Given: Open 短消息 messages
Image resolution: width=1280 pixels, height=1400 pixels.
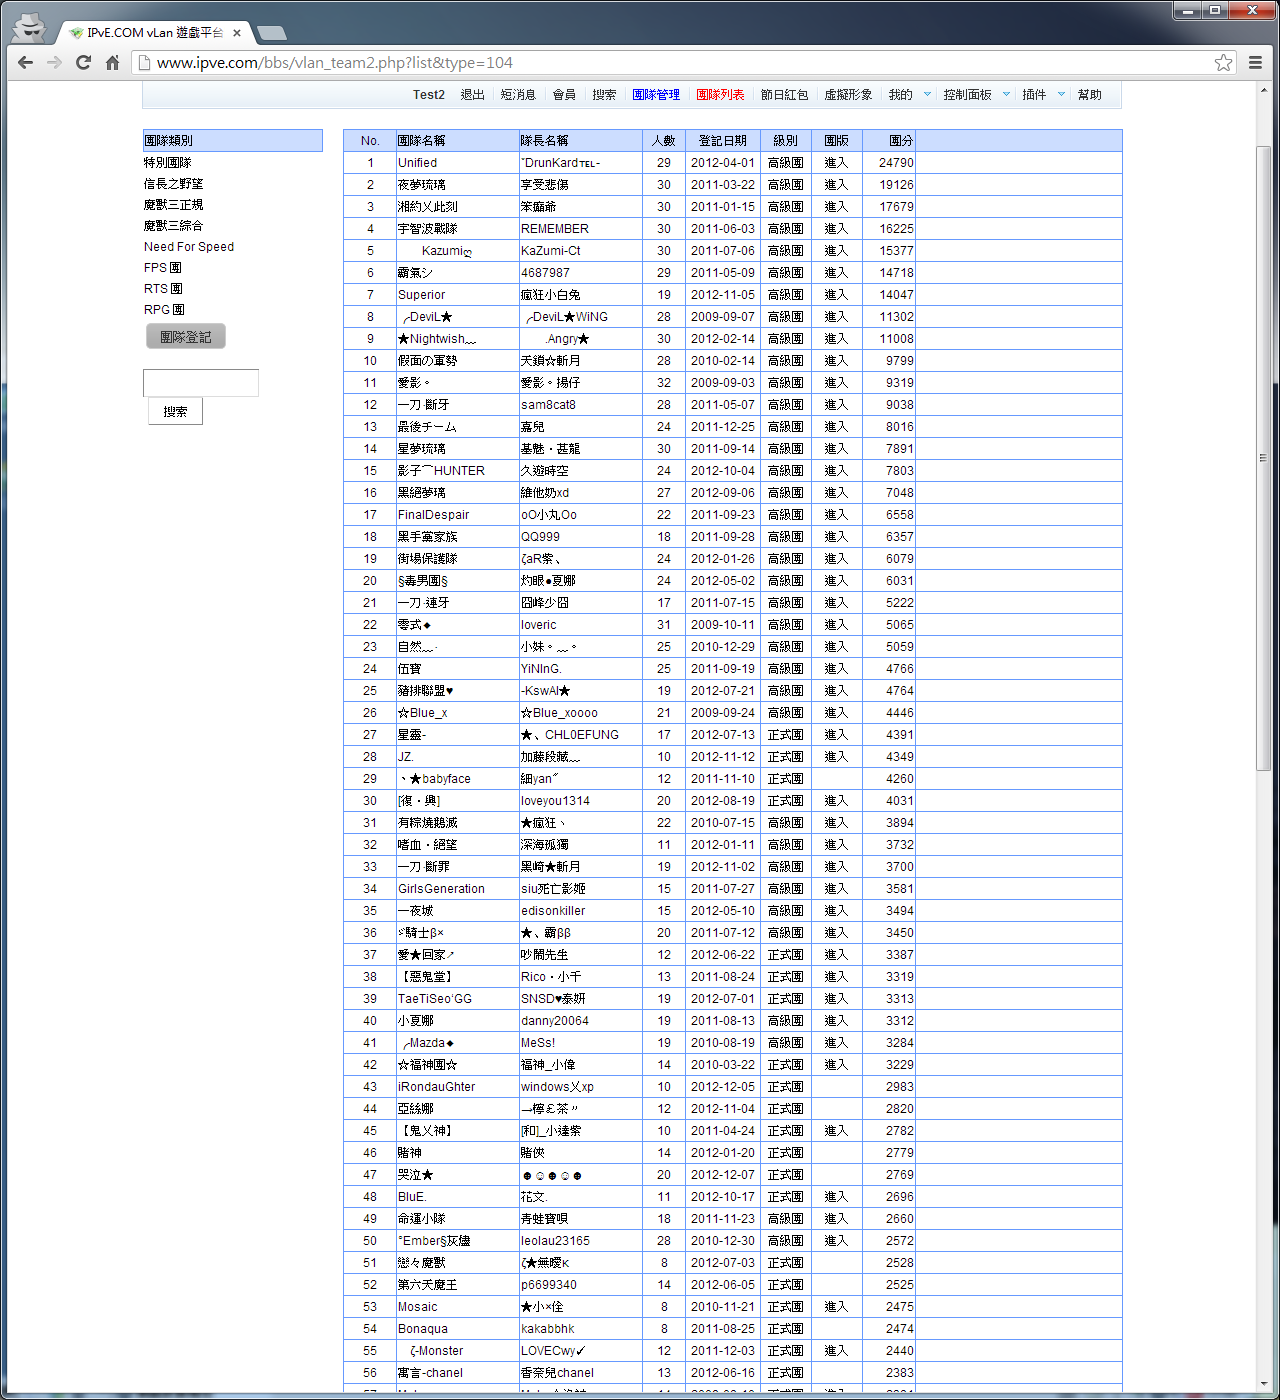Looking at the screenshot, I should coord(518,95).
